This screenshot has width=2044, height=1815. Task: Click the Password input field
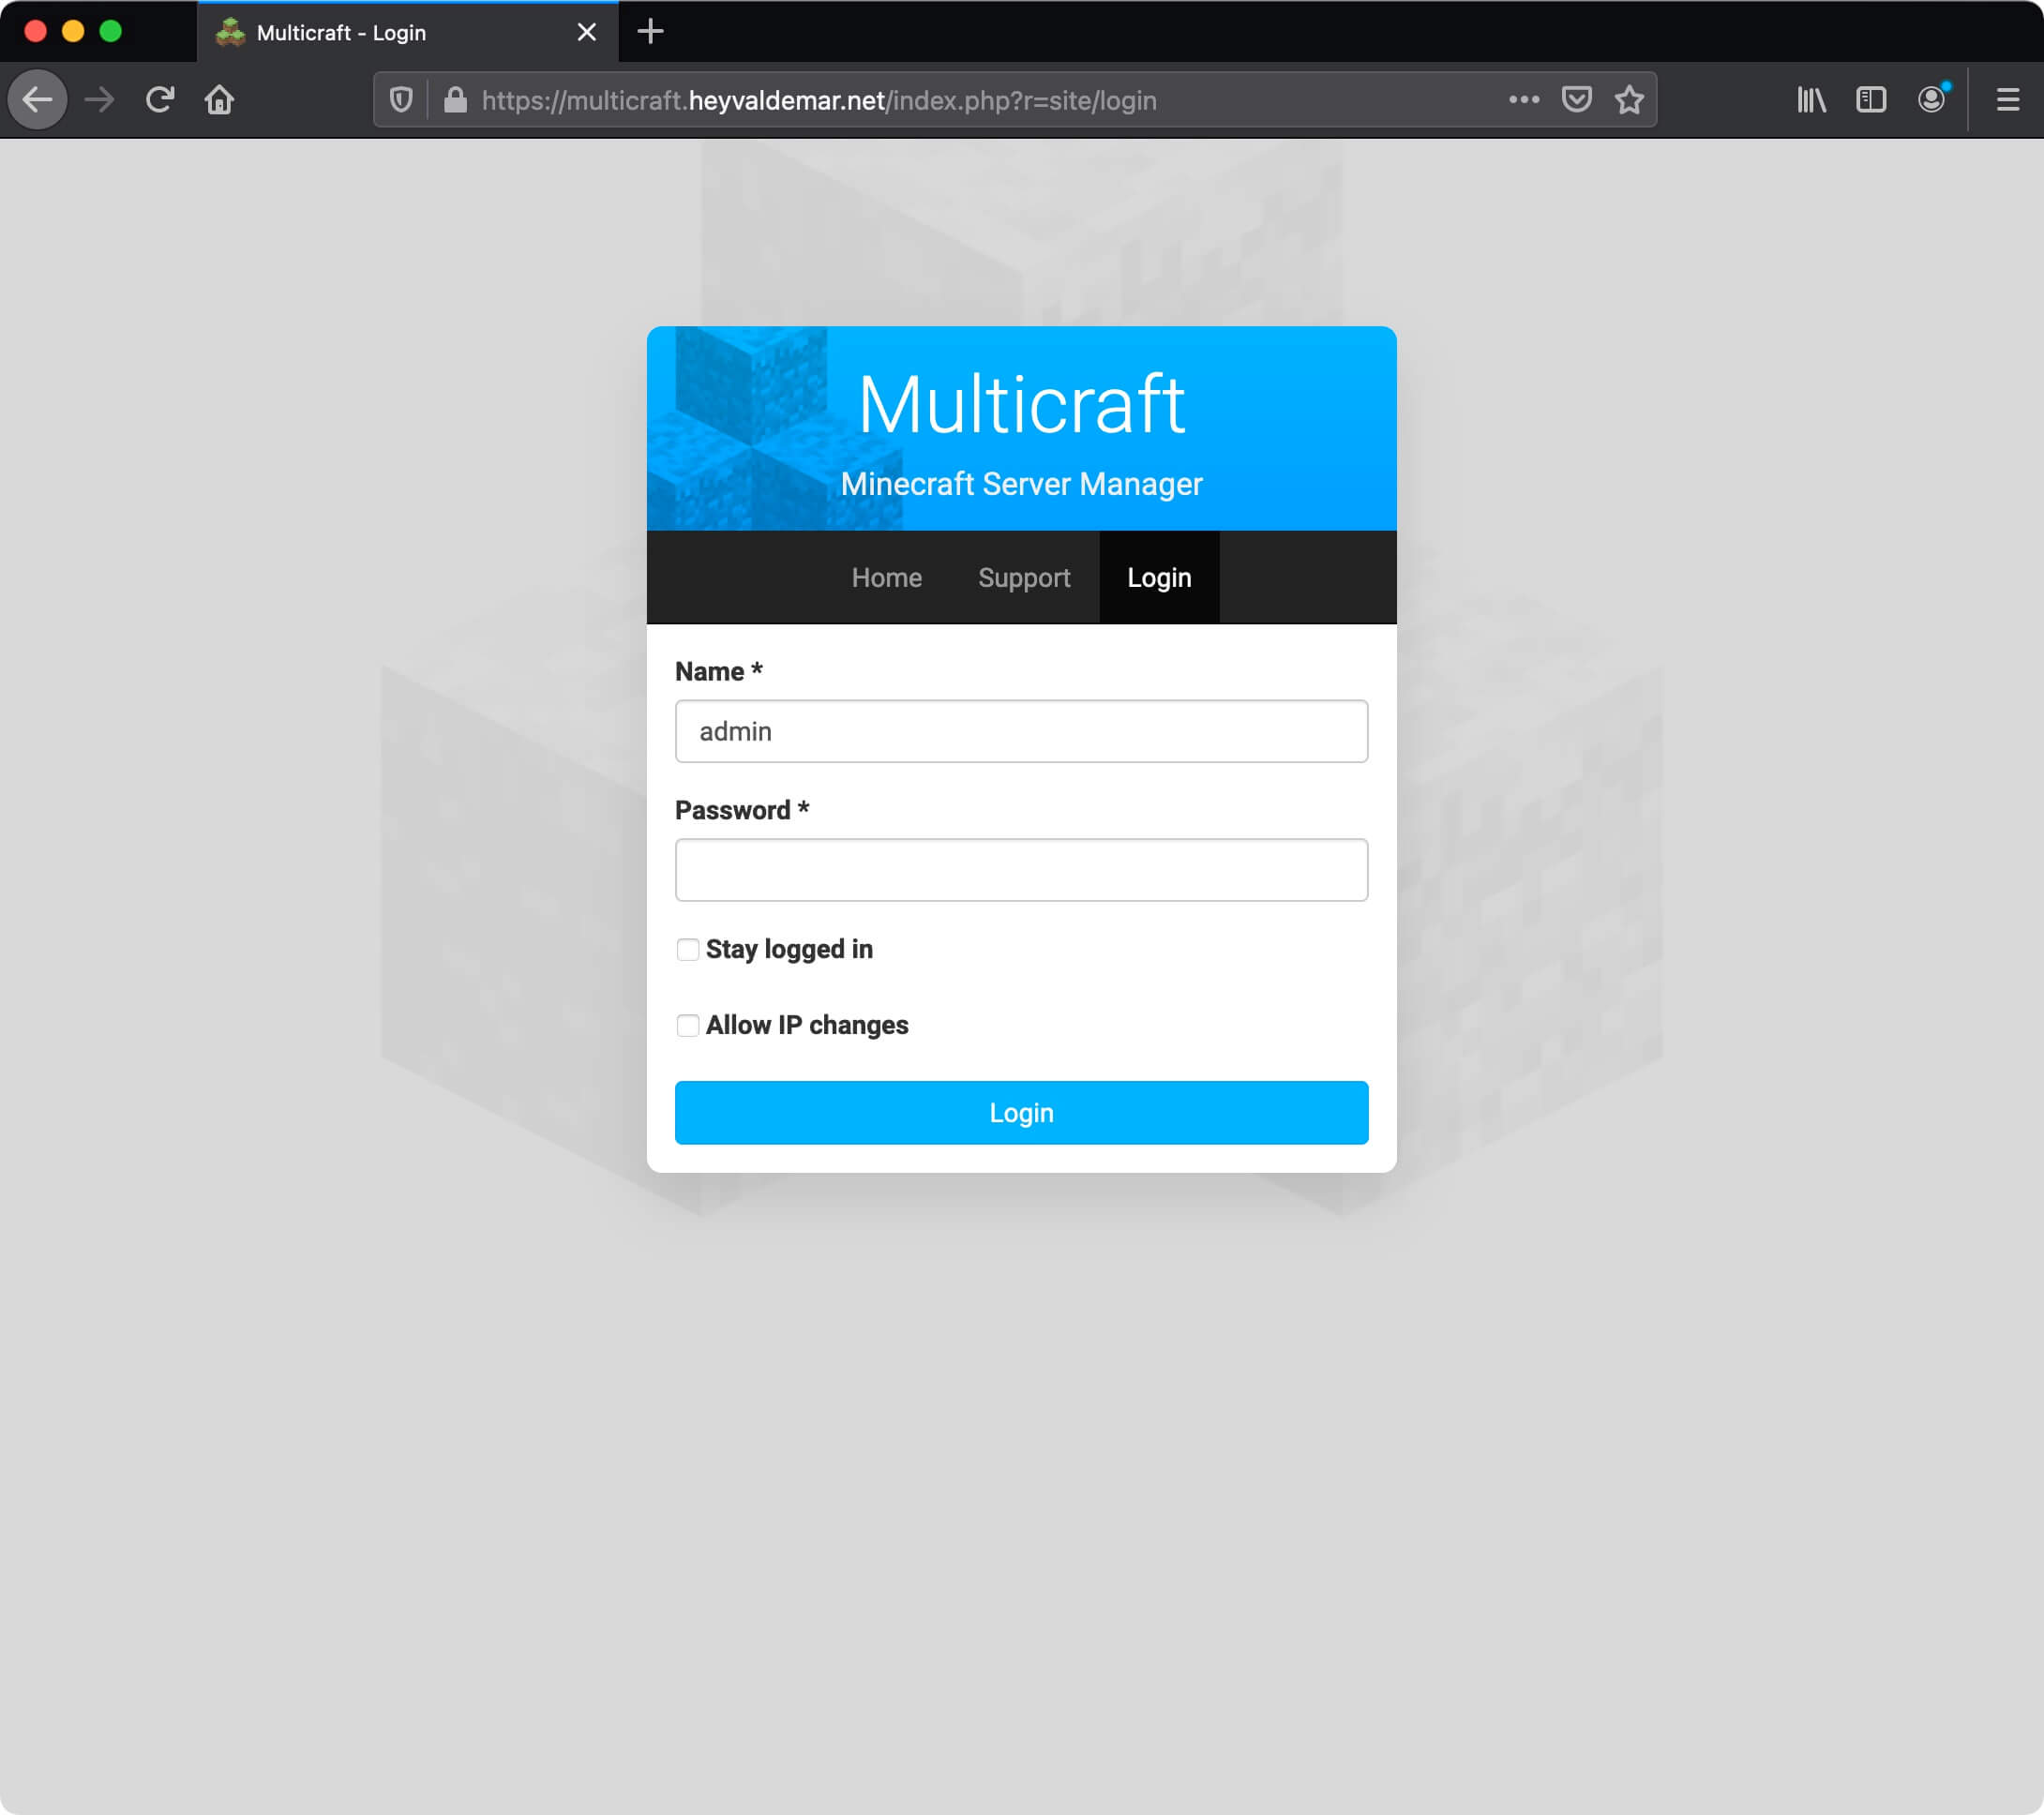1021,869
